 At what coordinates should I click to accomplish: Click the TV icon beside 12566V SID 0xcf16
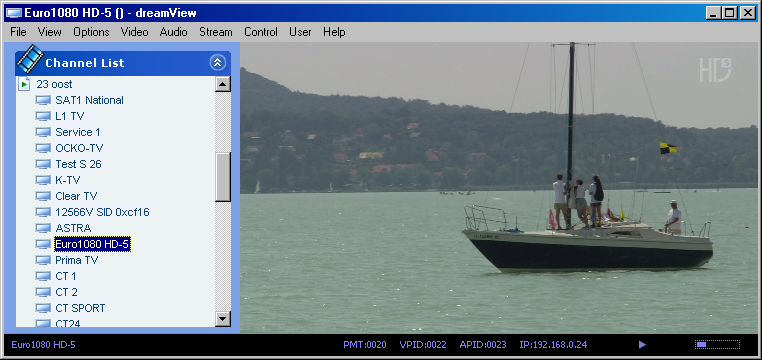tap(43, 213)
